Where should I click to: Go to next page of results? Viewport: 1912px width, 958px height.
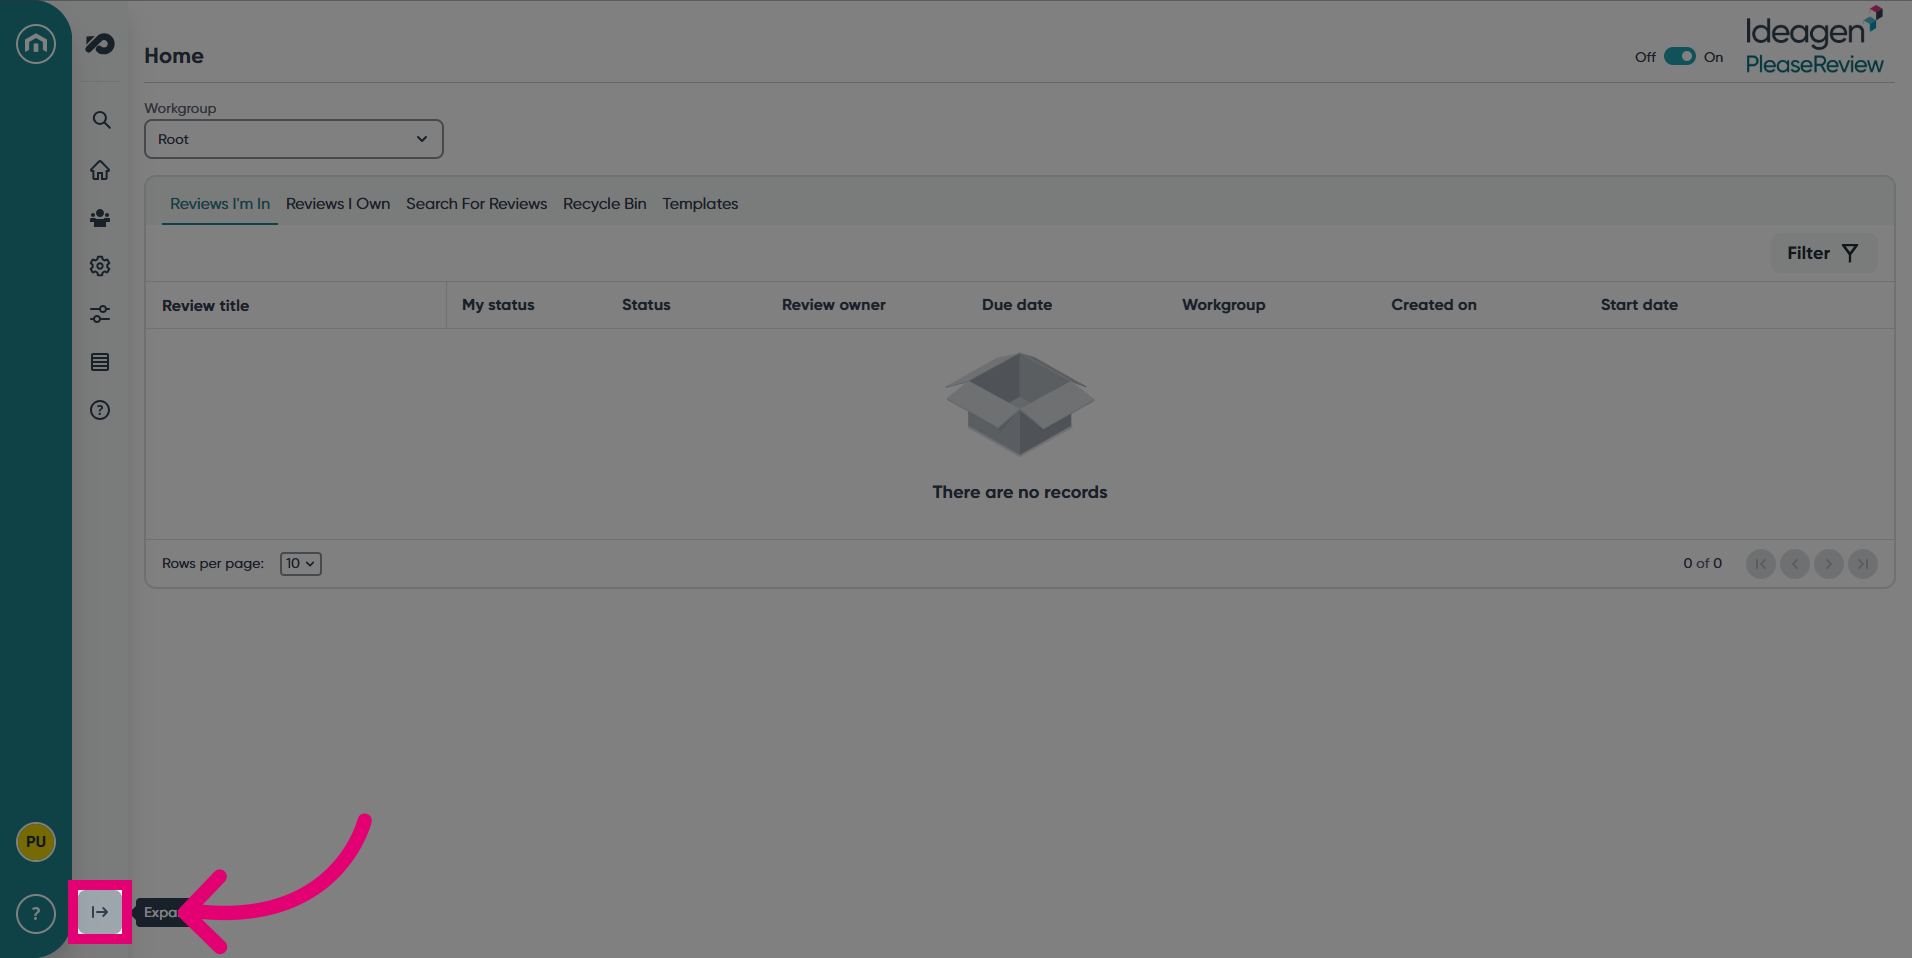point(1829,564)
